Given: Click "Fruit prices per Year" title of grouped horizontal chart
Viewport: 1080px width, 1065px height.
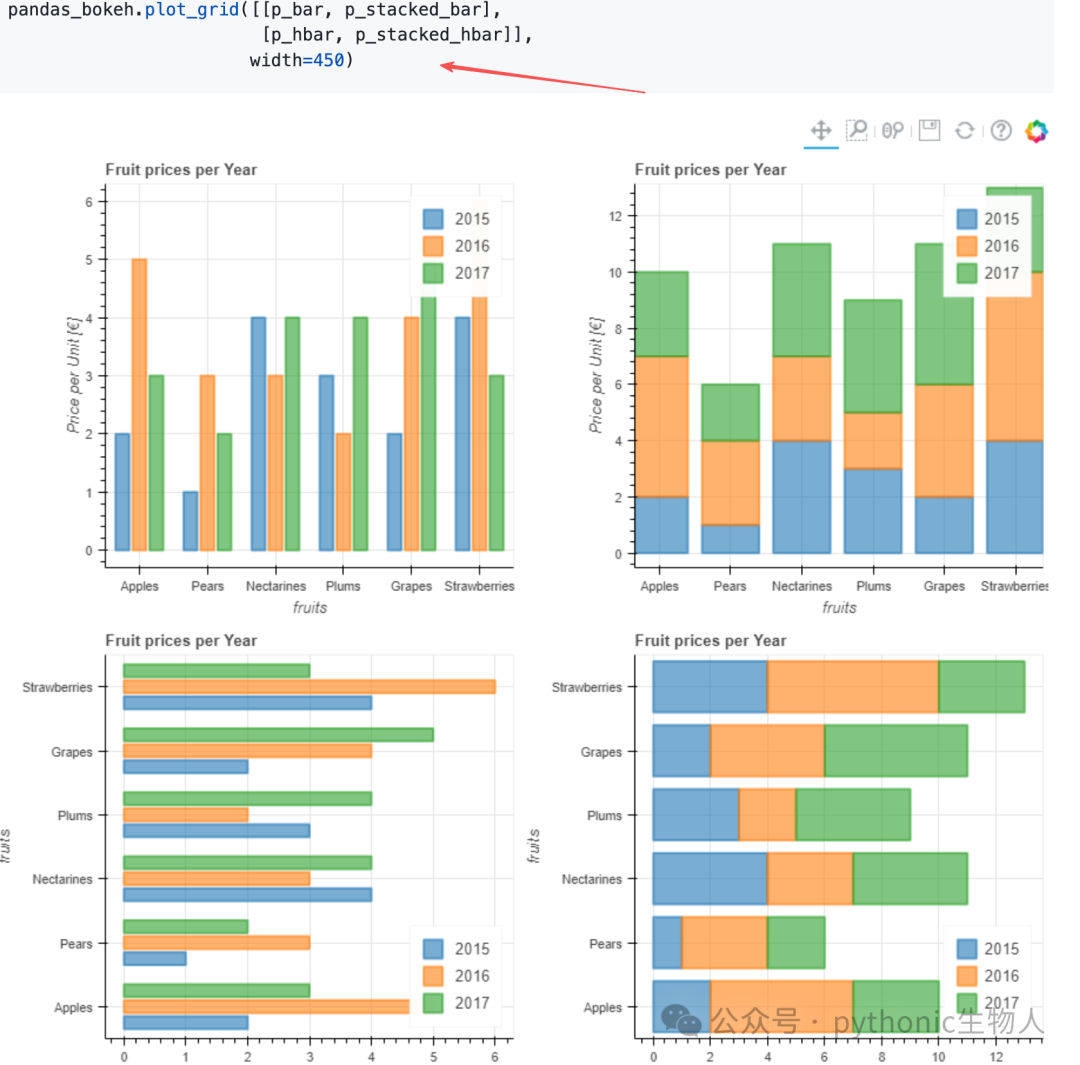Looking at the screenshot, I should (x=181, y=641).
